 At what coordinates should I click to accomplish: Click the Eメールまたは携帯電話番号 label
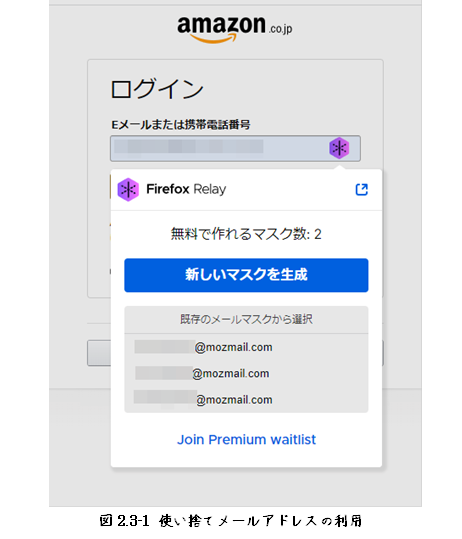pyautogui.click(x=181, y=124)
